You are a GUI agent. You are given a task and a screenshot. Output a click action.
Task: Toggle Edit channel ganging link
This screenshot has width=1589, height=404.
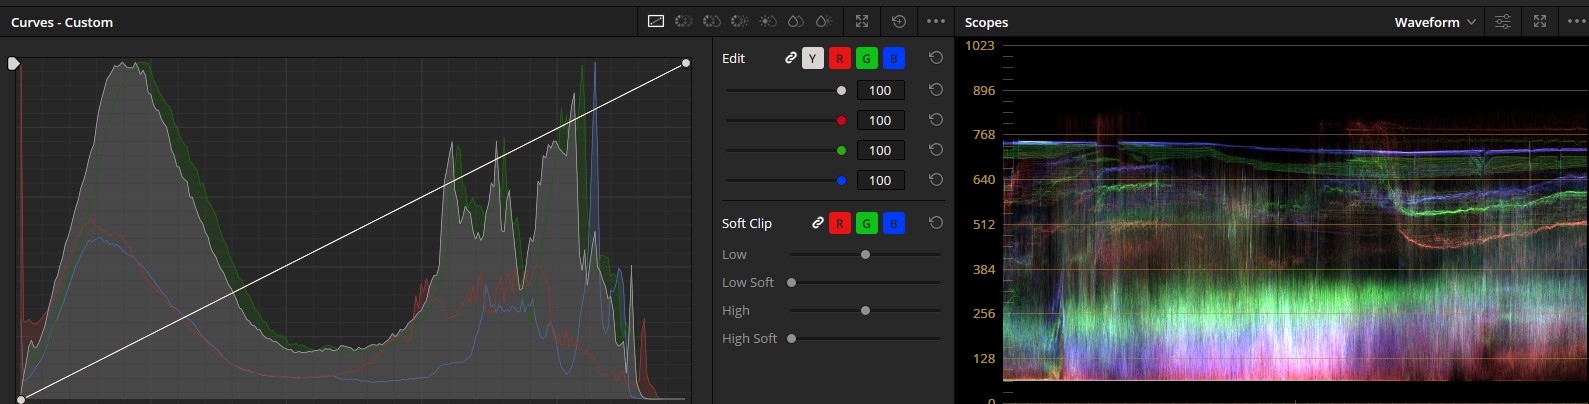point(791,58)
